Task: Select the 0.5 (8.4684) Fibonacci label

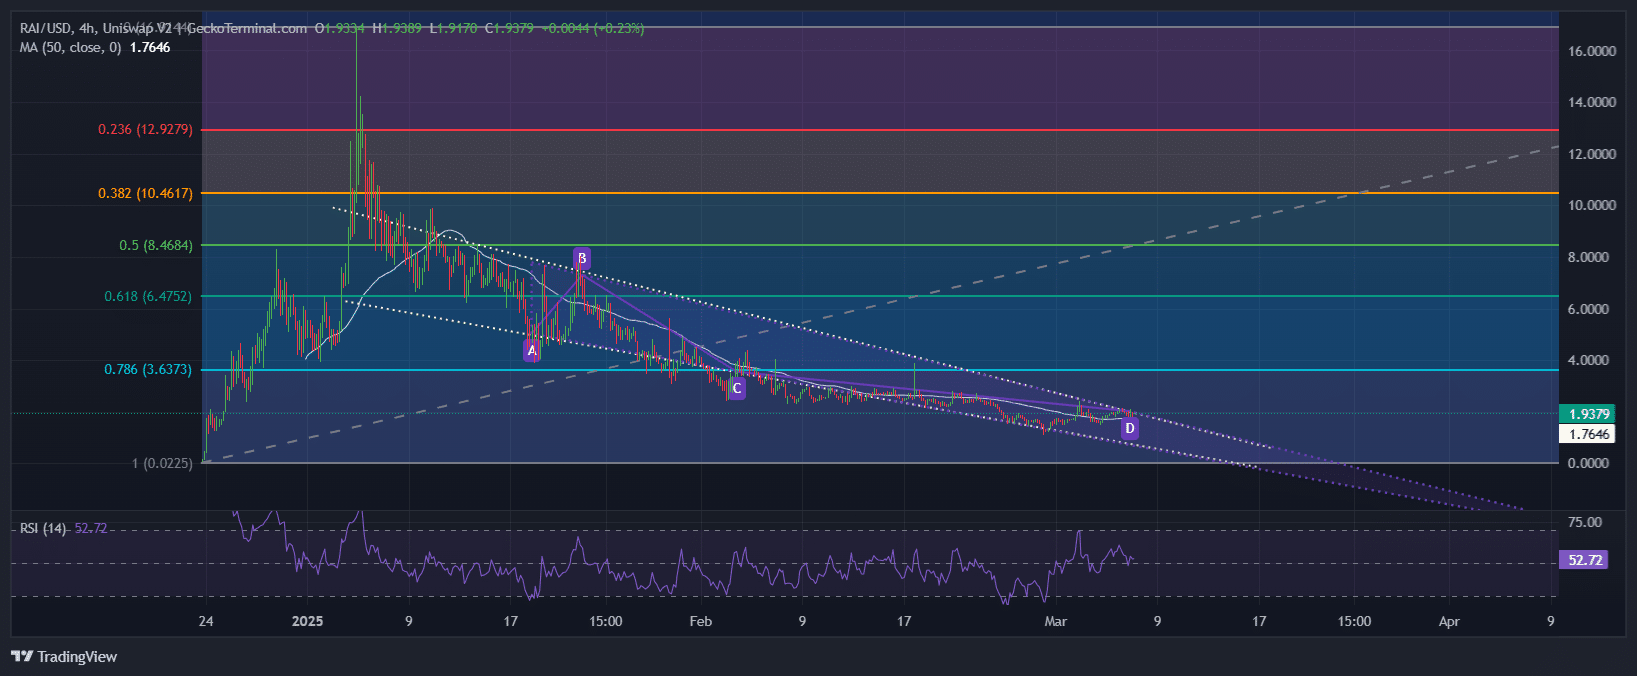Action: tap(156, 245)
